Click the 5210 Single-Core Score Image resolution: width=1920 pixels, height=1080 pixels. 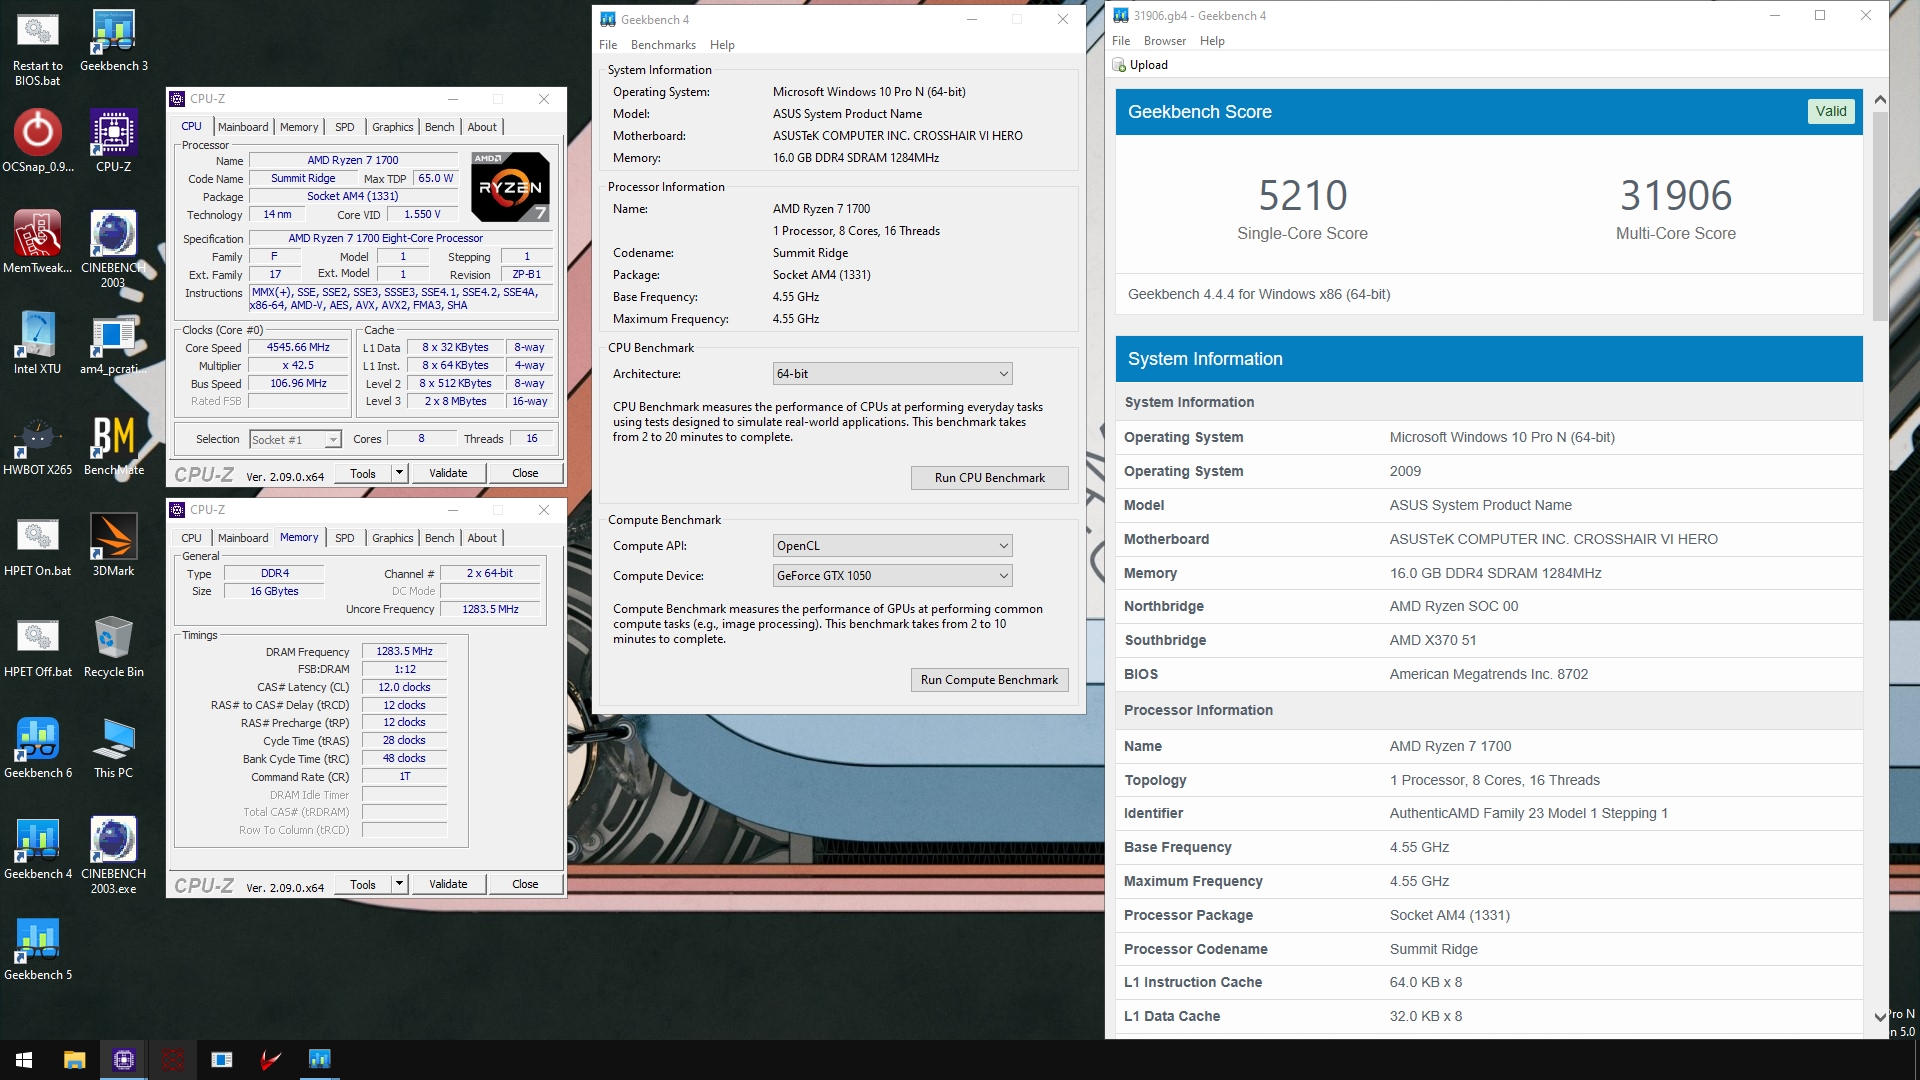click(1302, 196)
